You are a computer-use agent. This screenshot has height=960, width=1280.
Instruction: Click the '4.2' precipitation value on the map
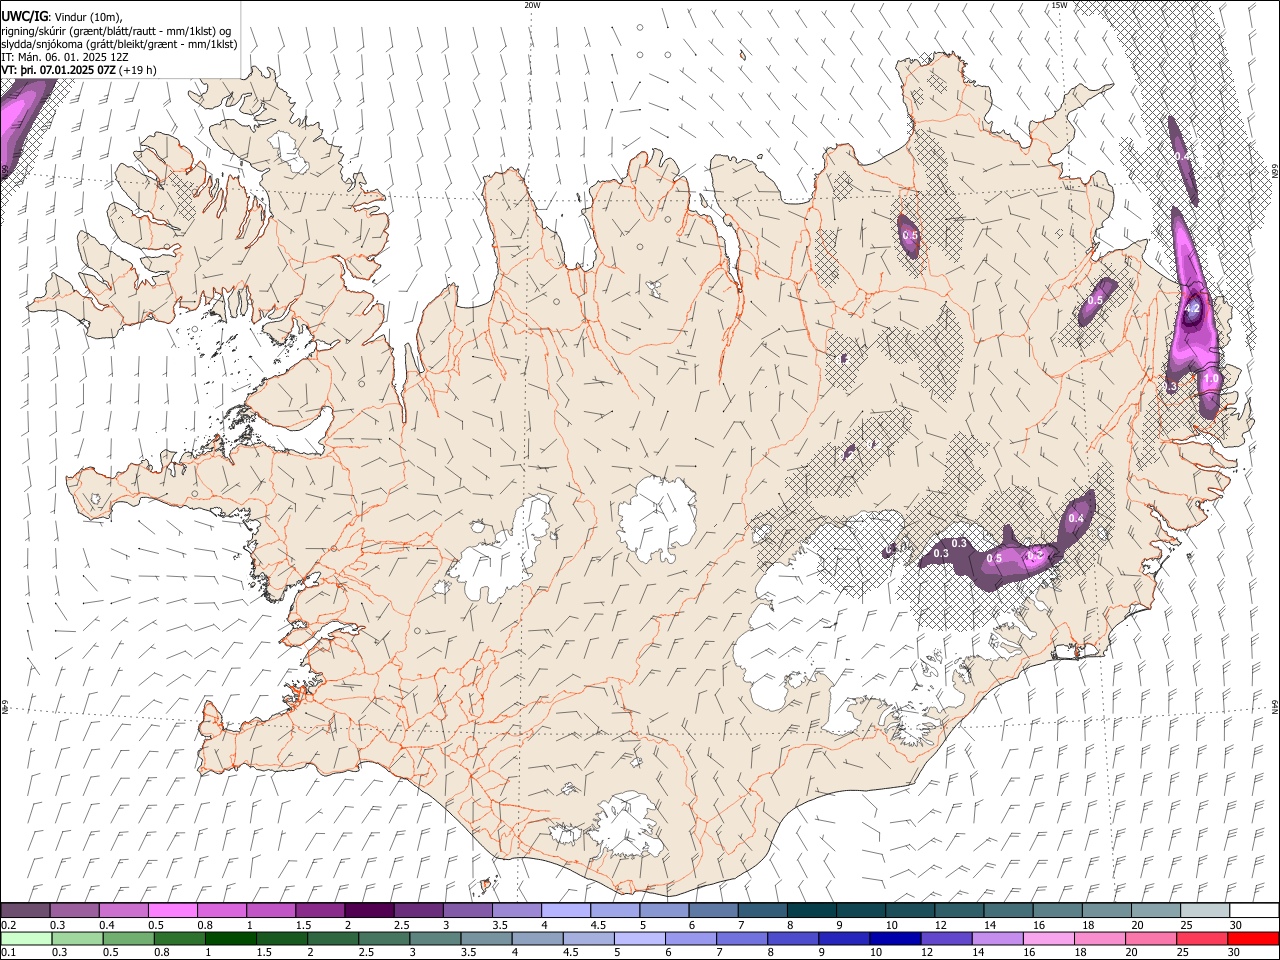[x=1192, y=309]
